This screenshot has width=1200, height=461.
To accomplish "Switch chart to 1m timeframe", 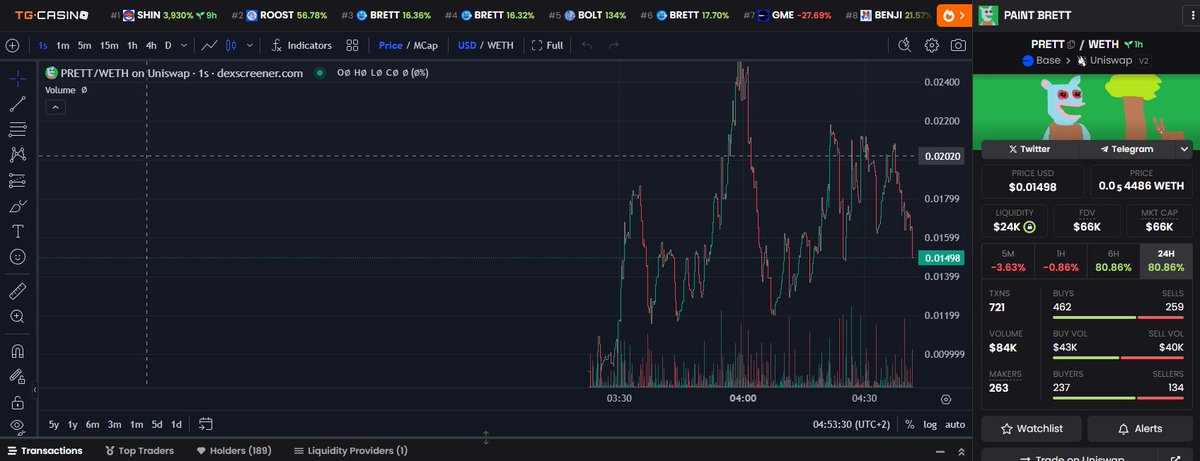I will [63, 45].
